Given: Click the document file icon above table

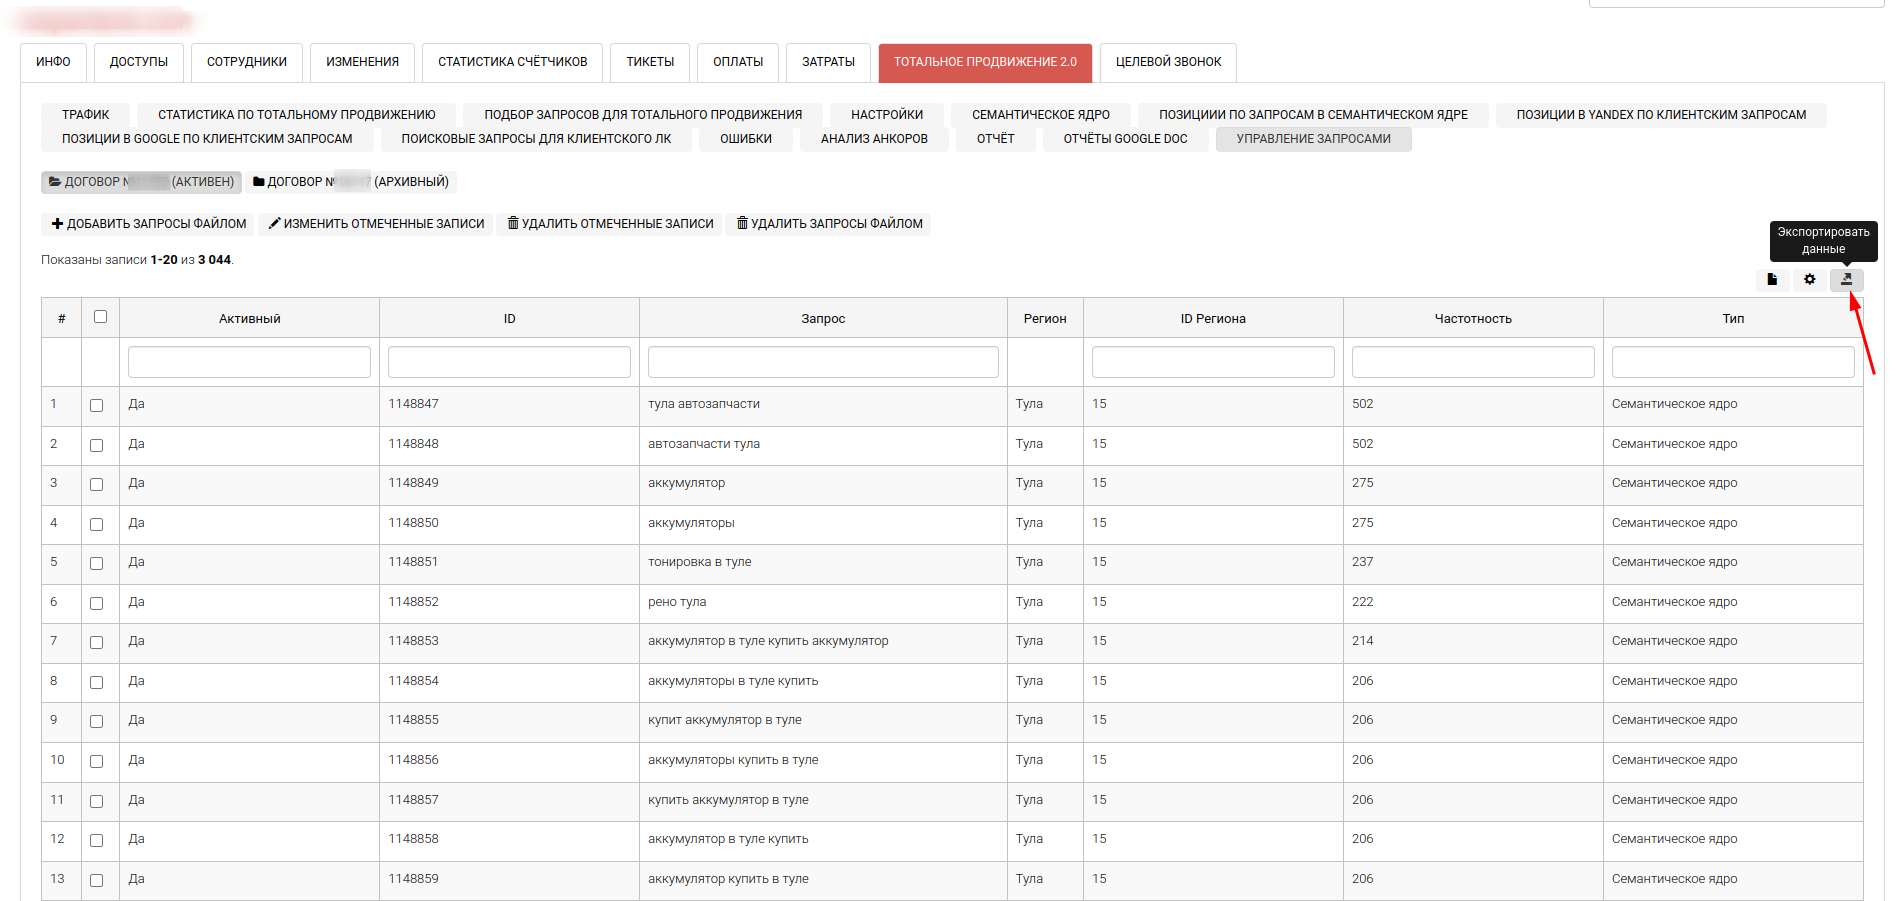Looking at the screenshot, I should coord(1772,280).
